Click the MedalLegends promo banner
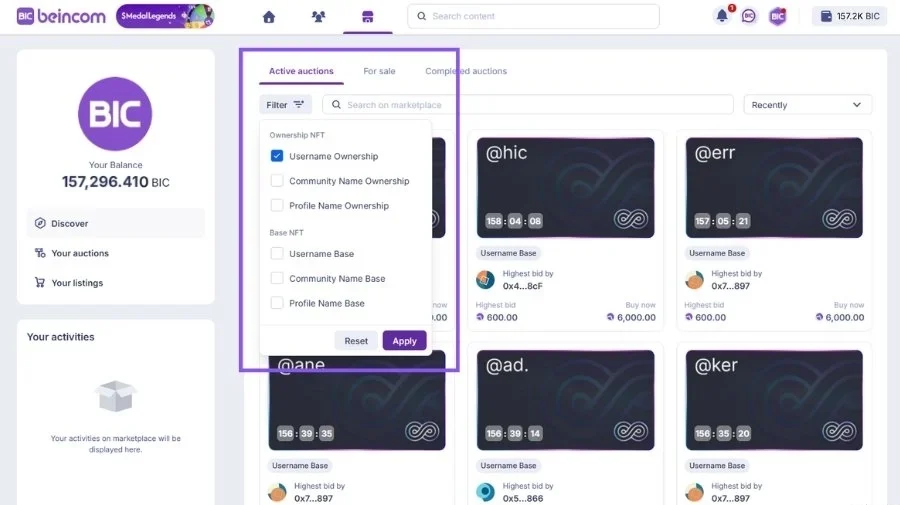Viewport: 900px width, 505px height. coord(165,16)
